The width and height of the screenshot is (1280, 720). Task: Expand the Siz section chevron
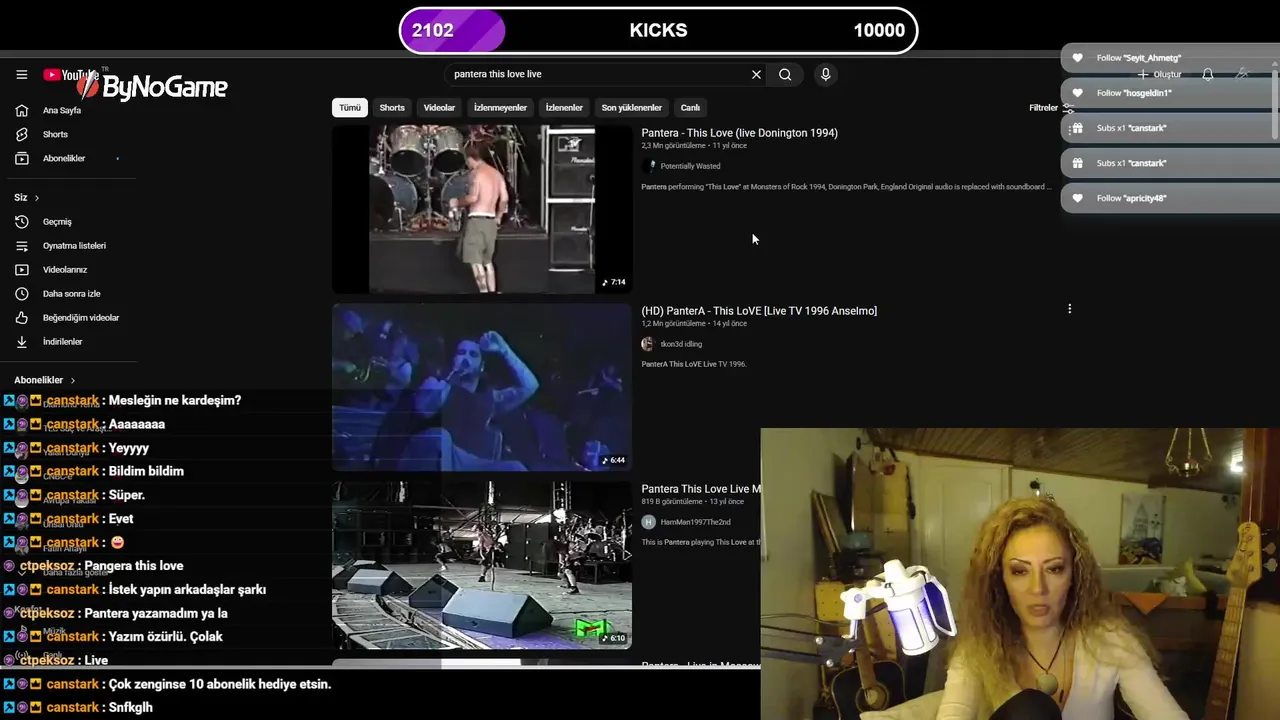[37, 198]
